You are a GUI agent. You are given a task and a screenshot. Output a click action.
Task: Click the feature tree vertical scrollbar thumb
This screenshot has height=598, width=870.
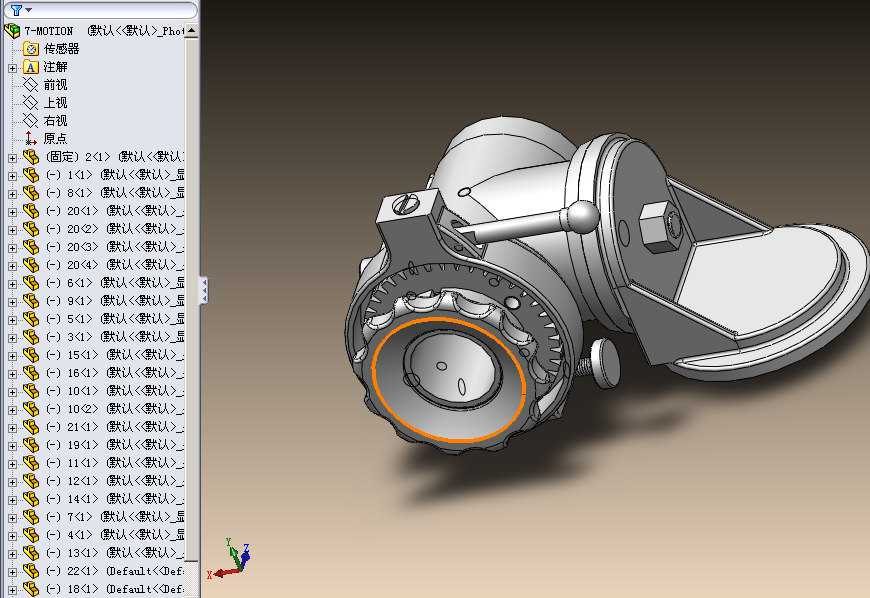(191, 299)
